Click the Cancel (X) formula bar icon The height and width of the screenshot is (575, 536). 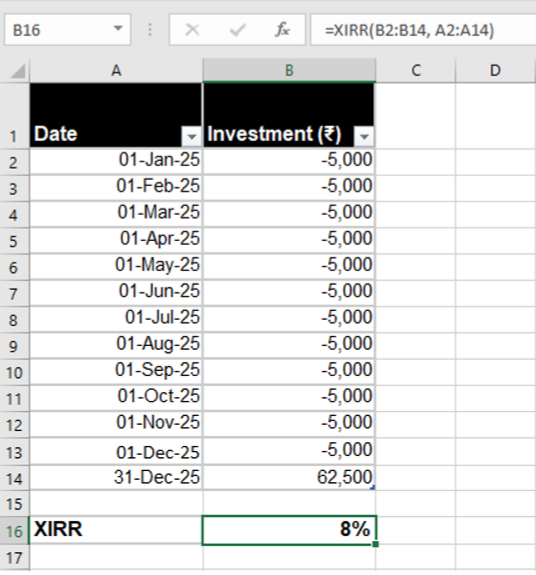point(192,30)
